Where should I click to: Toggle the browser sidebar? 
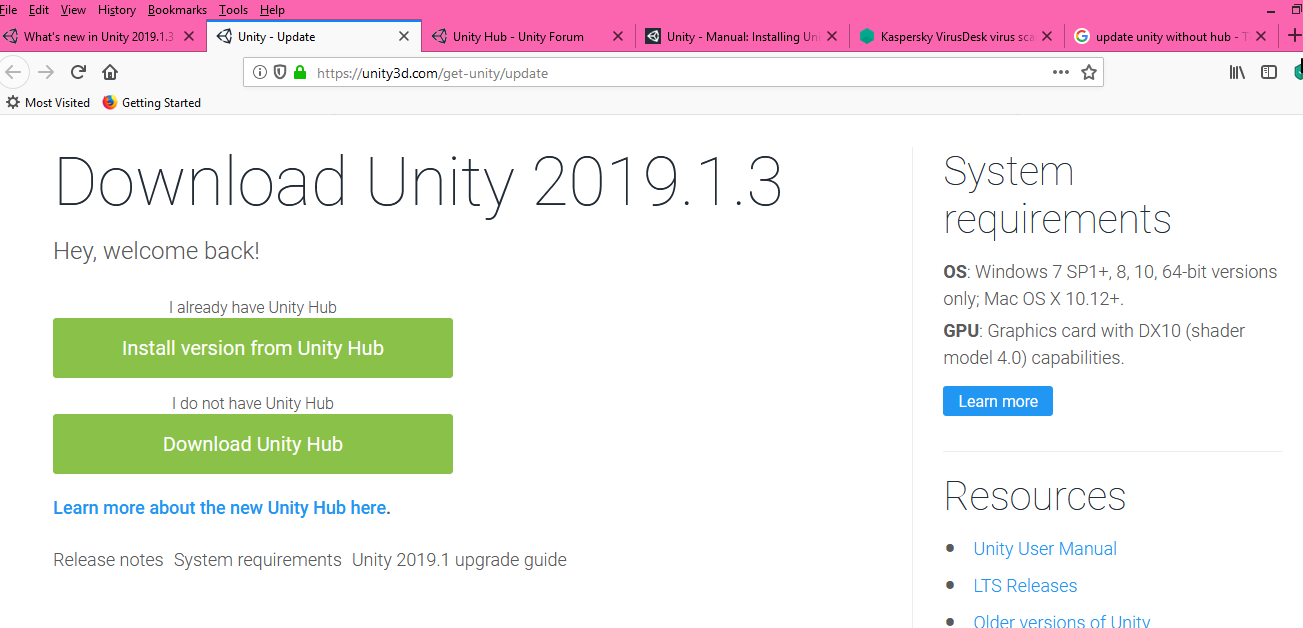tap(1268, 72)
